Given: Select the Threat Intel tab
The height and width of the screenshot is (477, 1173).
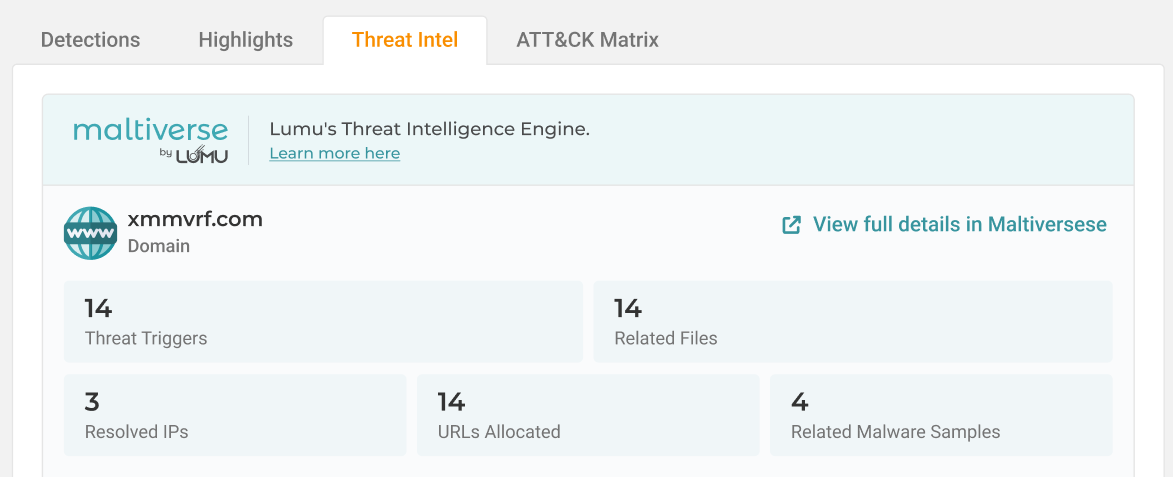Looking at the screenshot, I should click(405, 40).
